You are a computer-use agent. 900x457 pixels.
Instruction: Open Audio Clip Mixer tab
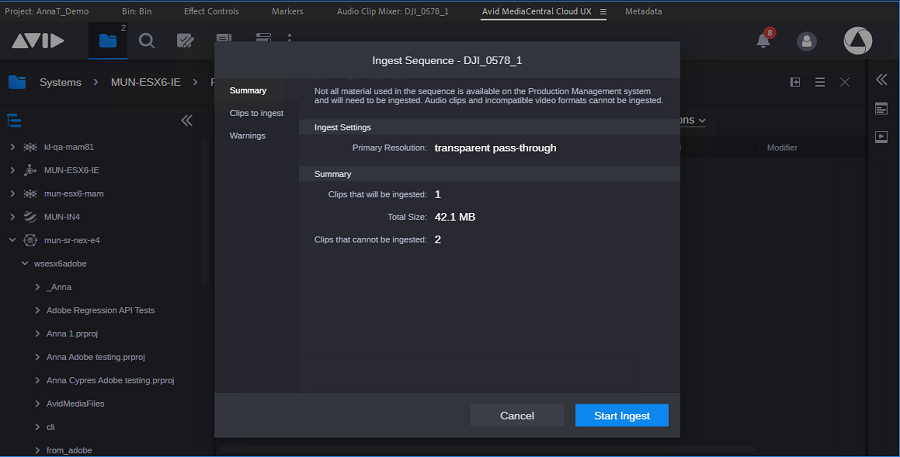pyautogui.click(x=393, y=11)
